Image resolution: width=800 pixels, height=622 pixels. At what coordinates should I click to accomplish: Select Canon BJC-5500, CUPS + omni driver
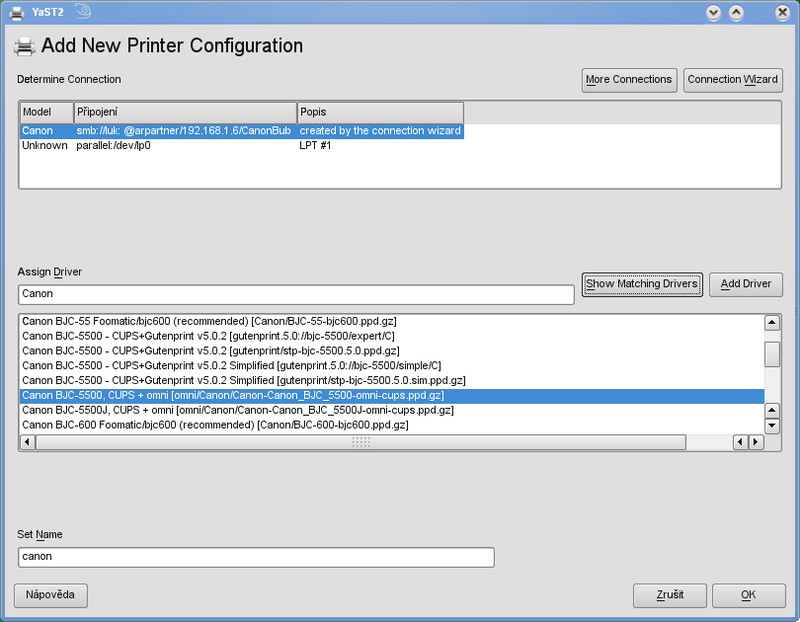point(392,396)
